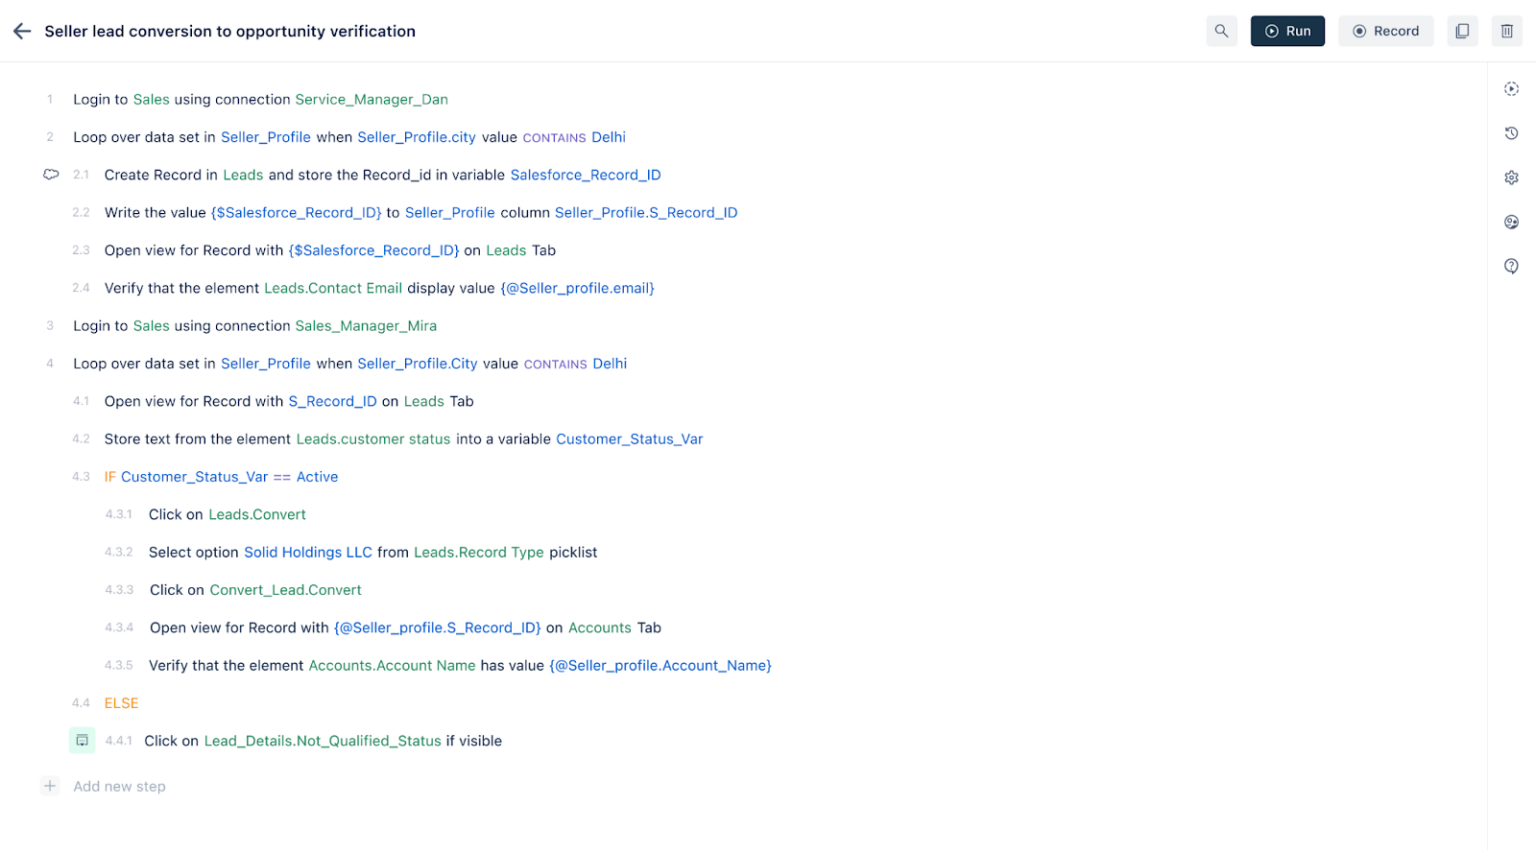Click the duplicate icon in the top toolbar
Viewport: 1536px width, 852px height.
coord(1462,31)
